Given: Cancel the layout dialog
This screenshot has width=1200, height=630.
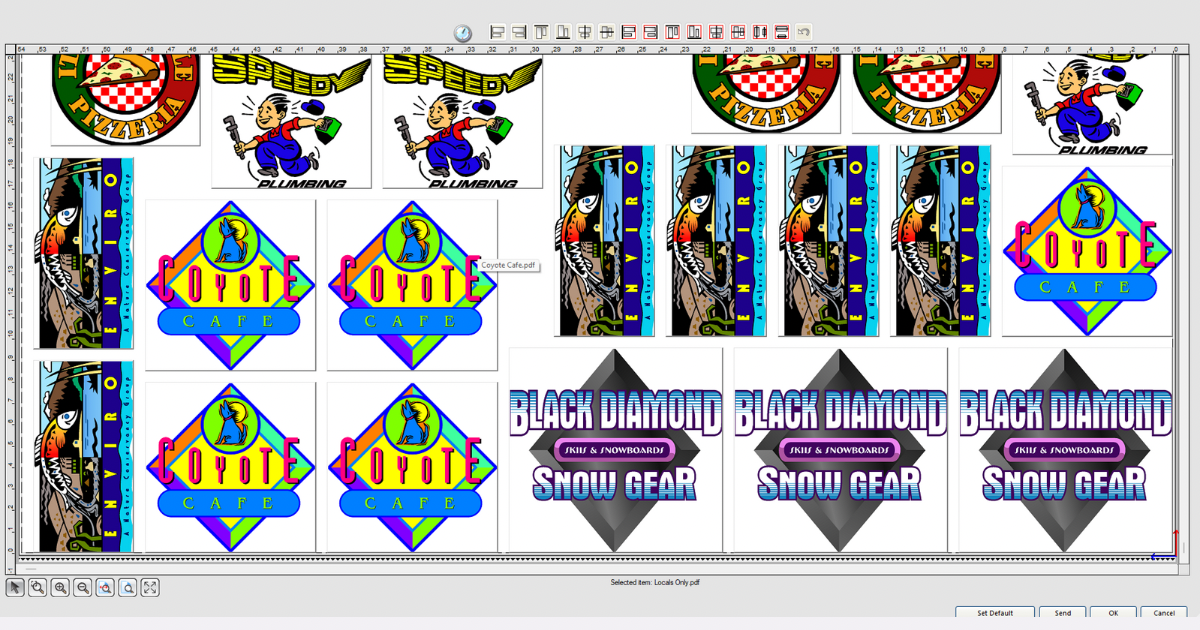Looking at the screenshot, I should coord(1164,613).
